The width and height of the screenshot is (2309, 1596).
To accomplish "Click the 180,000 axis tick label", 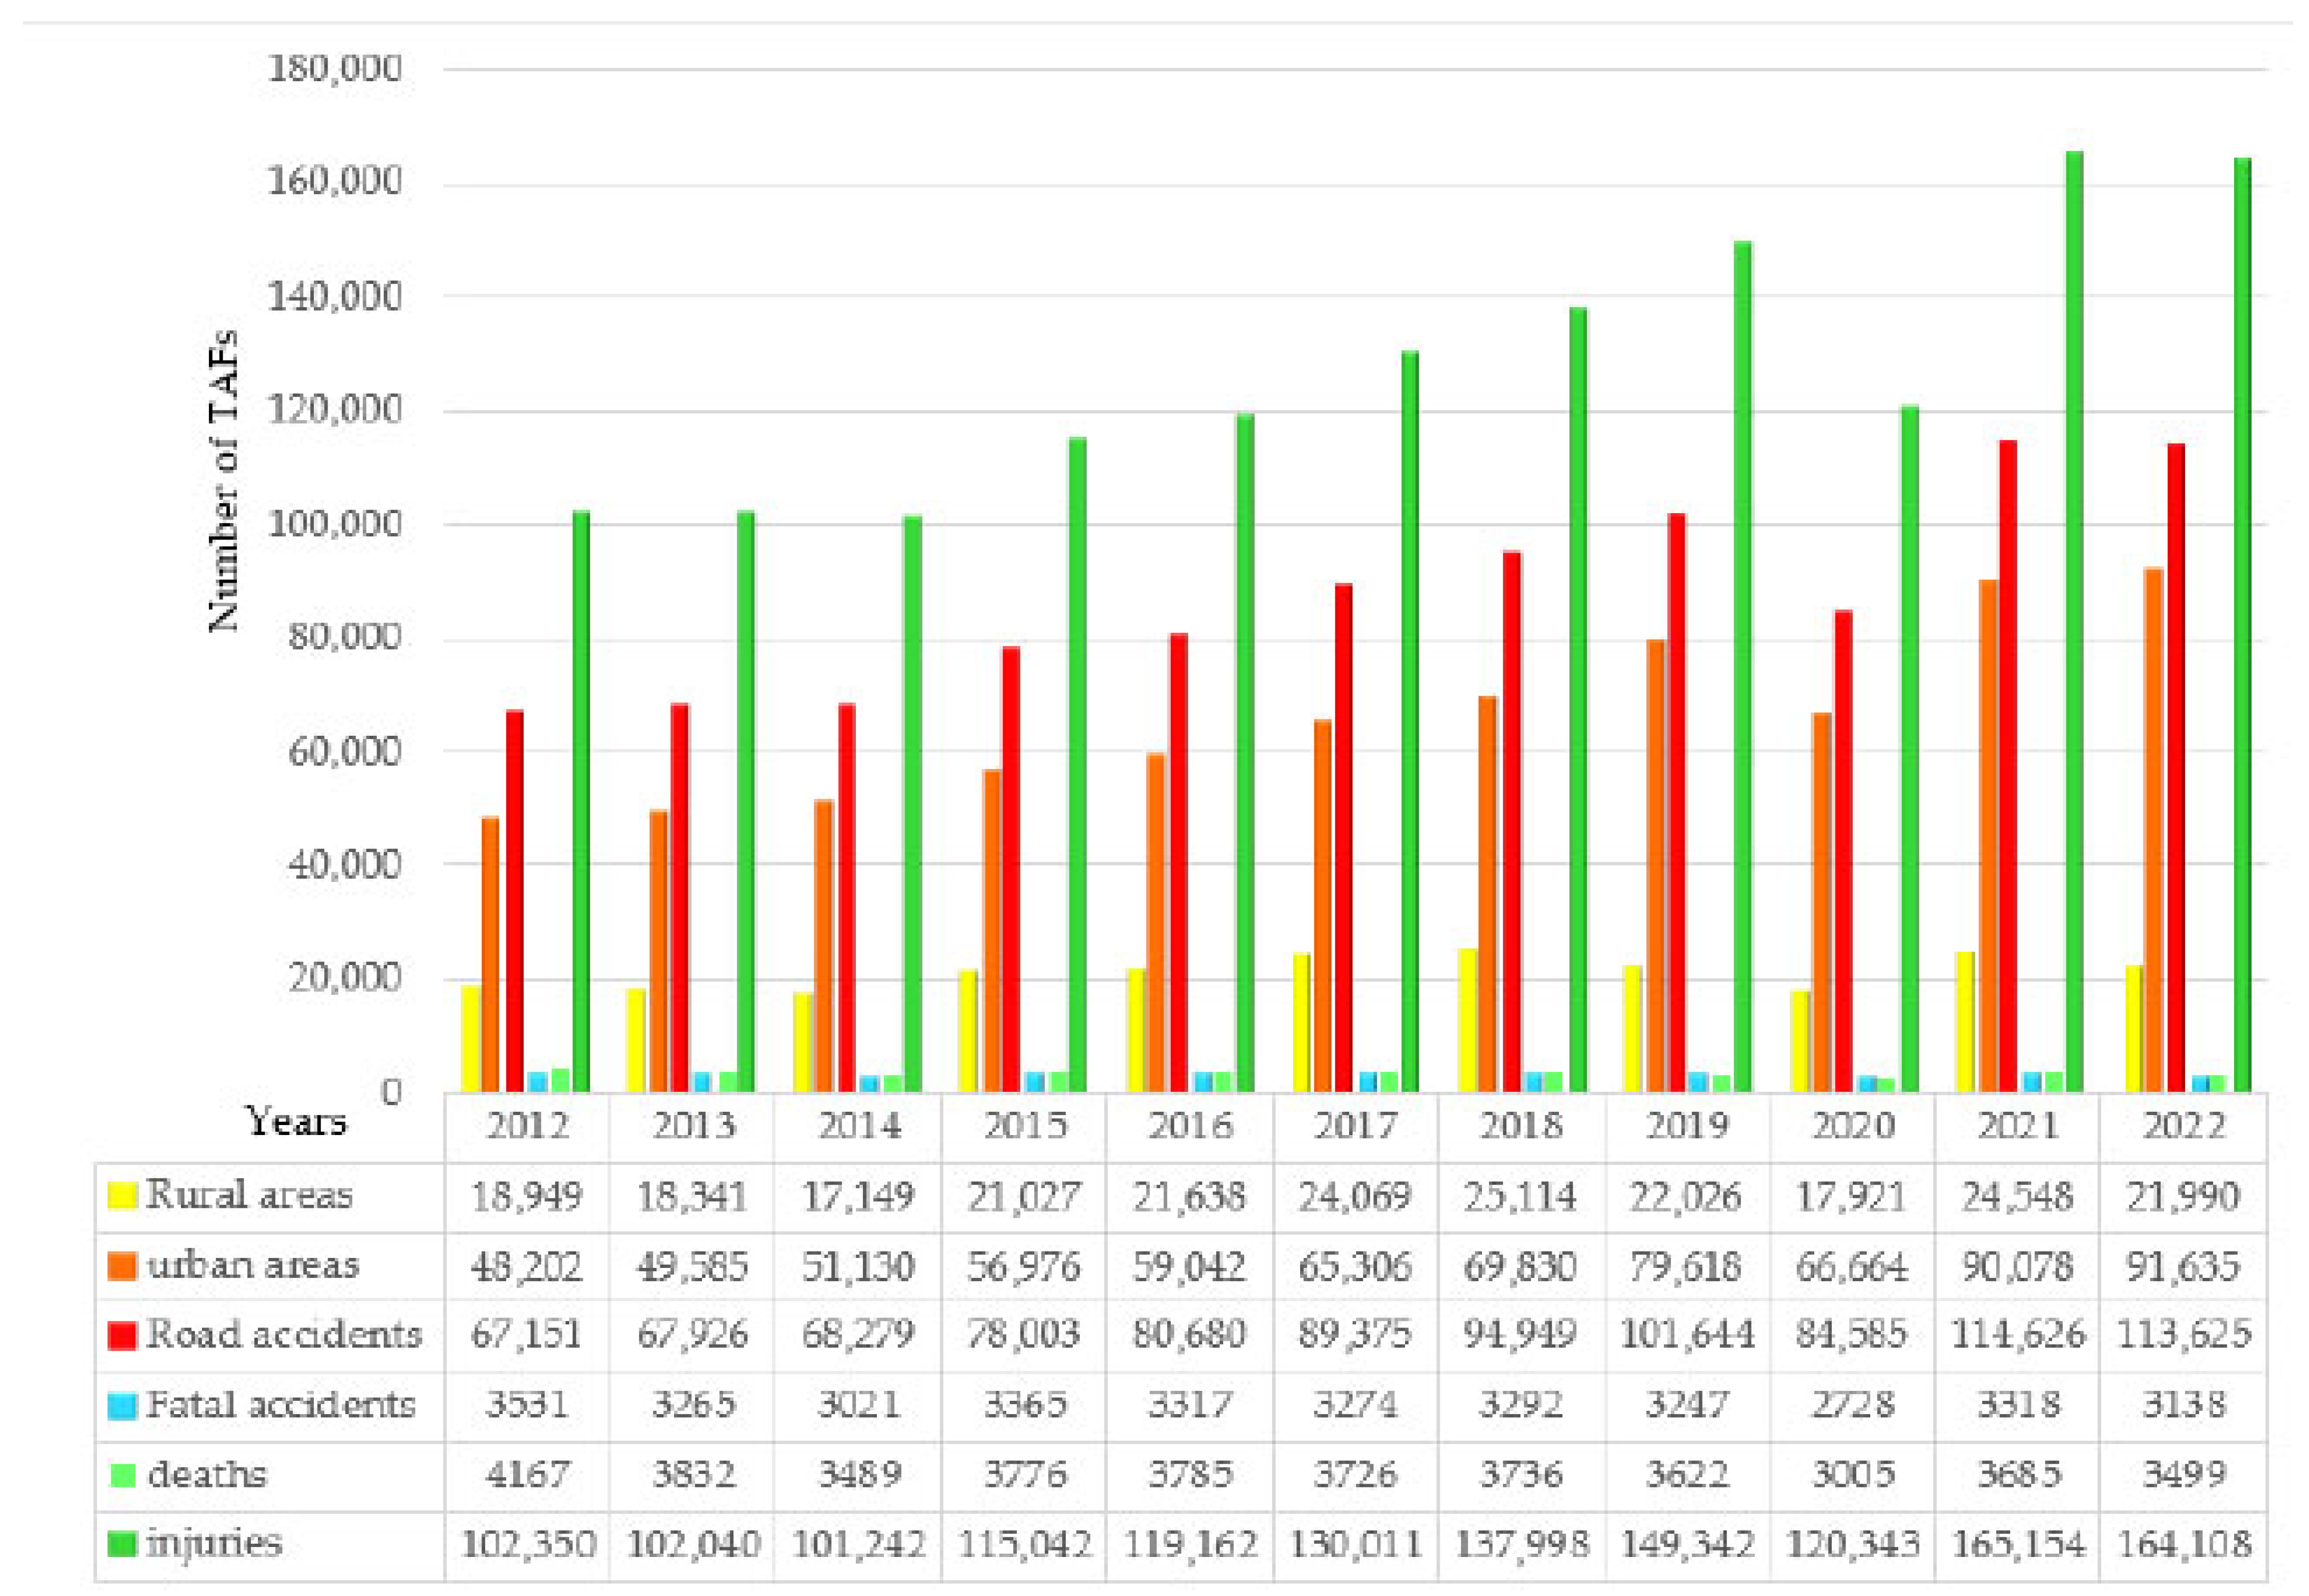I will click(x=334, y=68).
